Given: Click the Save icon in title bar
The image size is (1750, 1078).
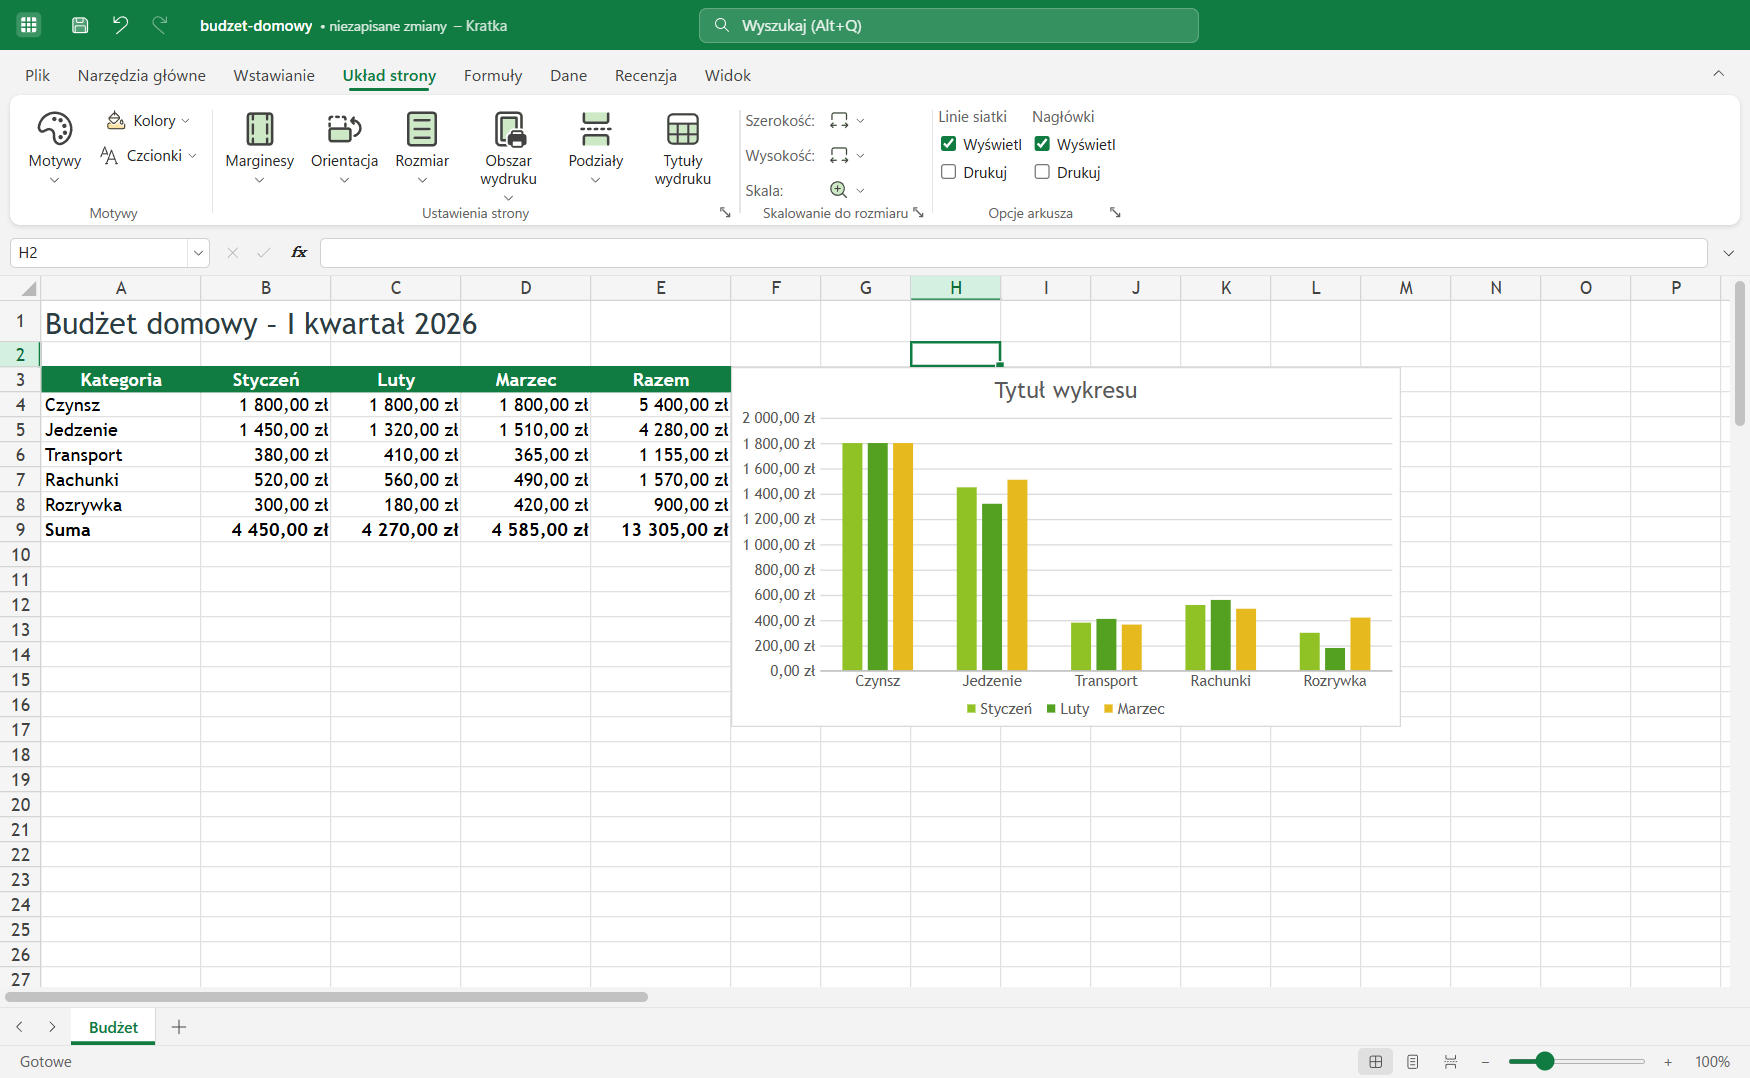Looking at the screenshot, I should [80, 25].
